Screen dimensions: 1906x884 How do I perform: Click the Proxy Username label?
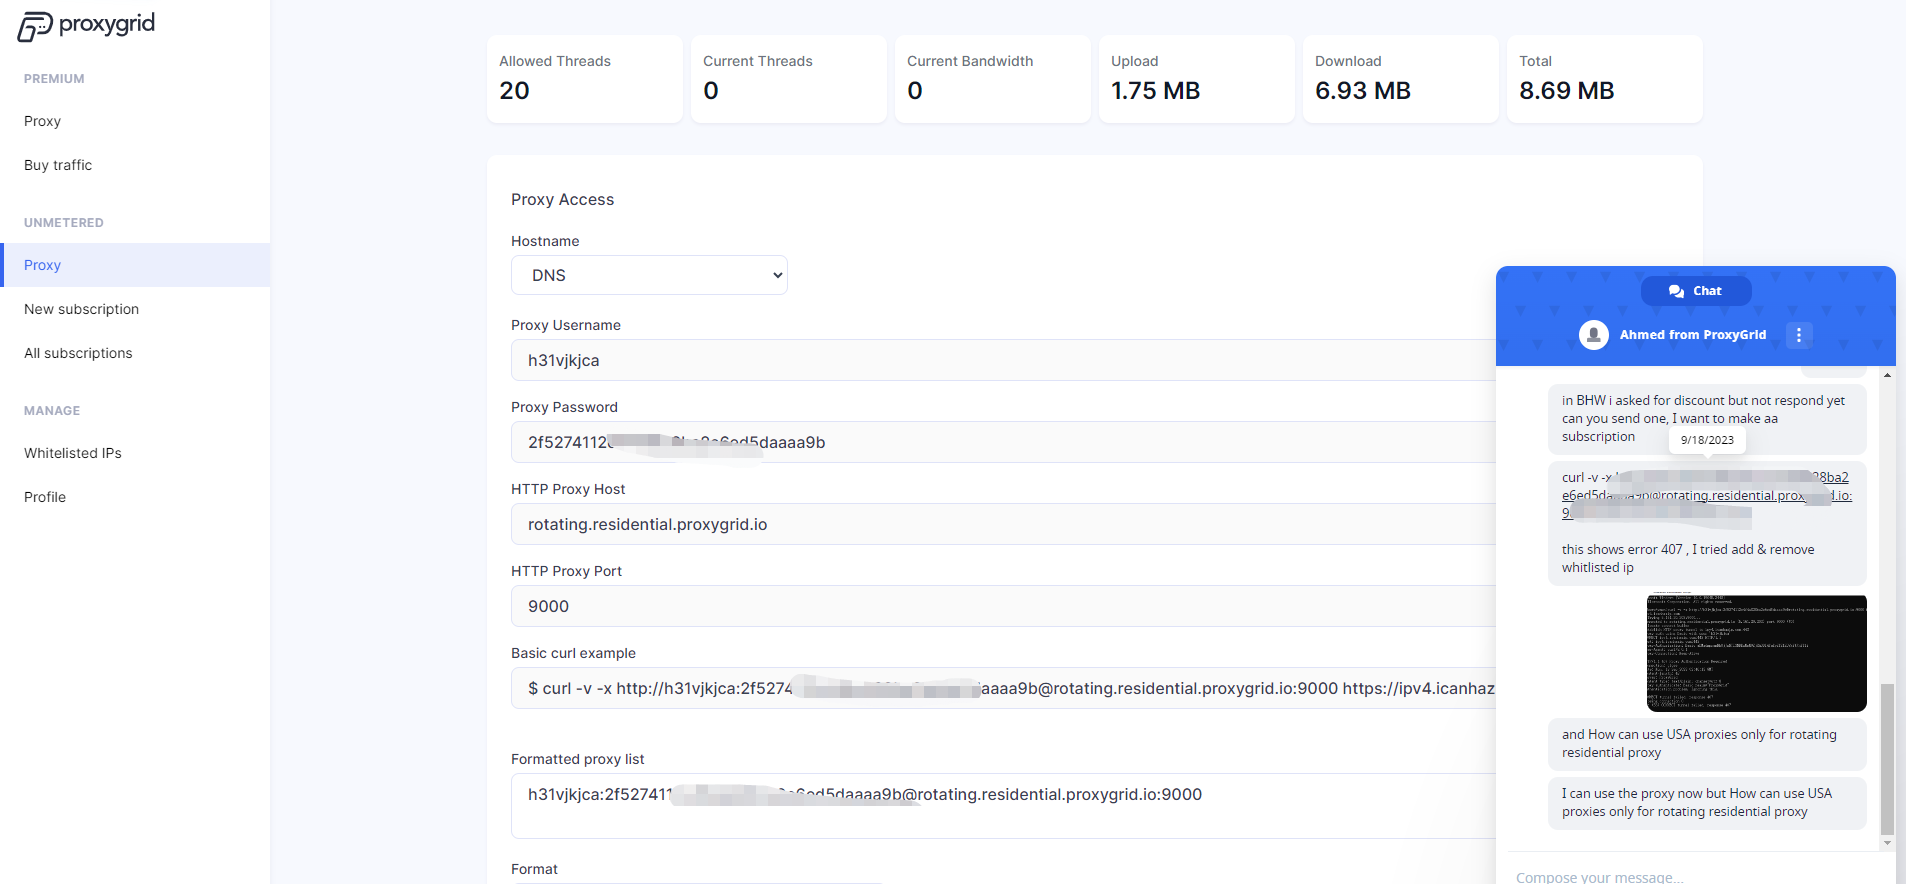coord(566,325)
